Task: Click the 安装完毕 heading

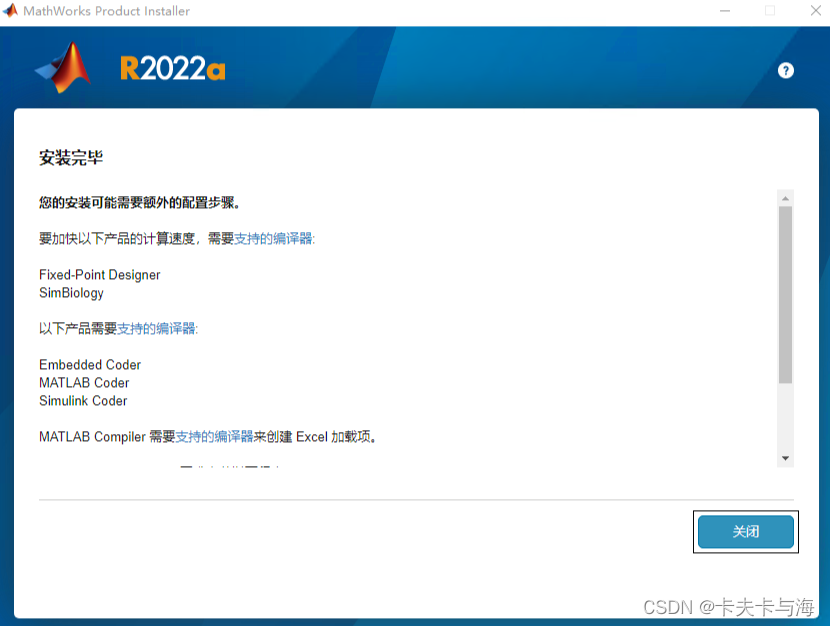Action: tap(71, 157)
